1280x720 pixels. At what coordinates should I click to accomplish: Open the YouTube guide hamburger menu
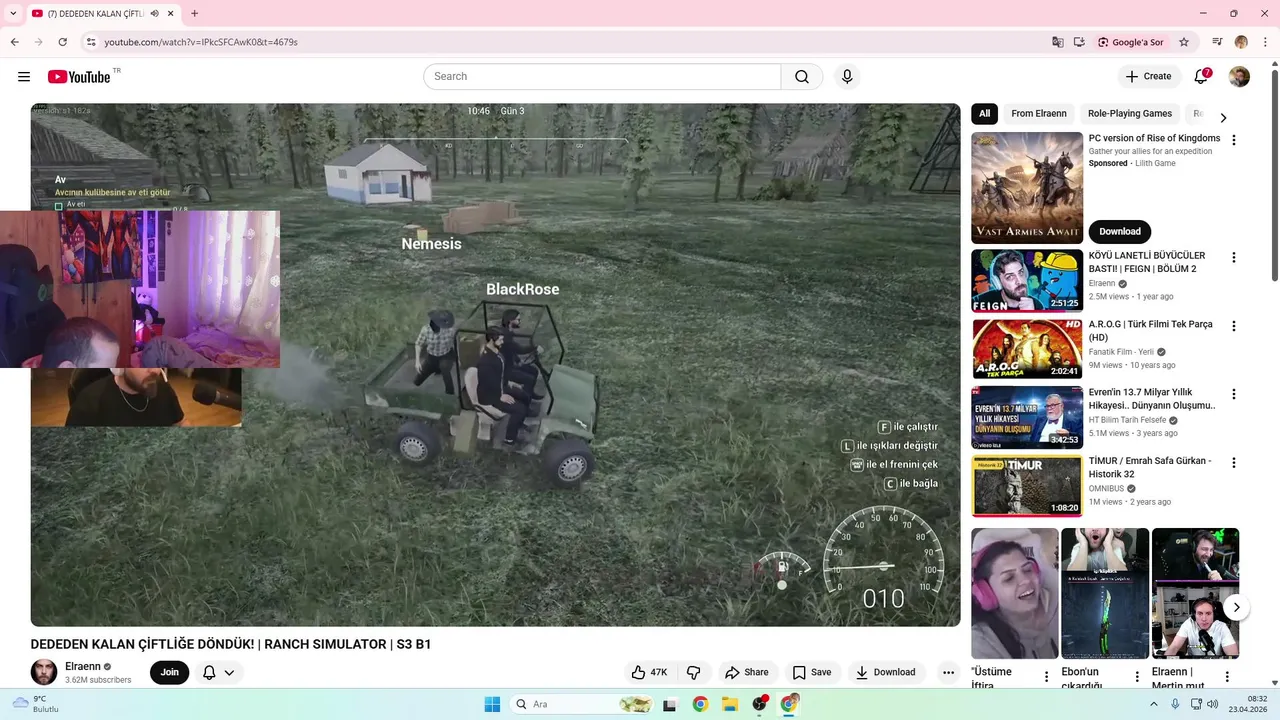[24, 76]
